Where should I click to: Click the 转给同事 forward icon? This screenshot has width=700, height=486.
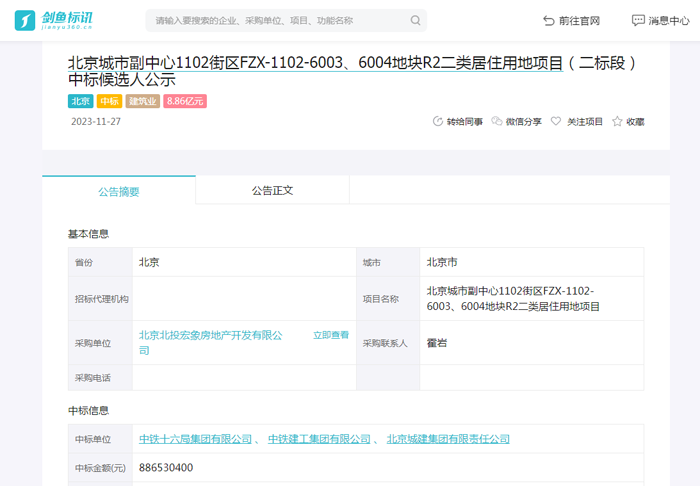point(438,121)
